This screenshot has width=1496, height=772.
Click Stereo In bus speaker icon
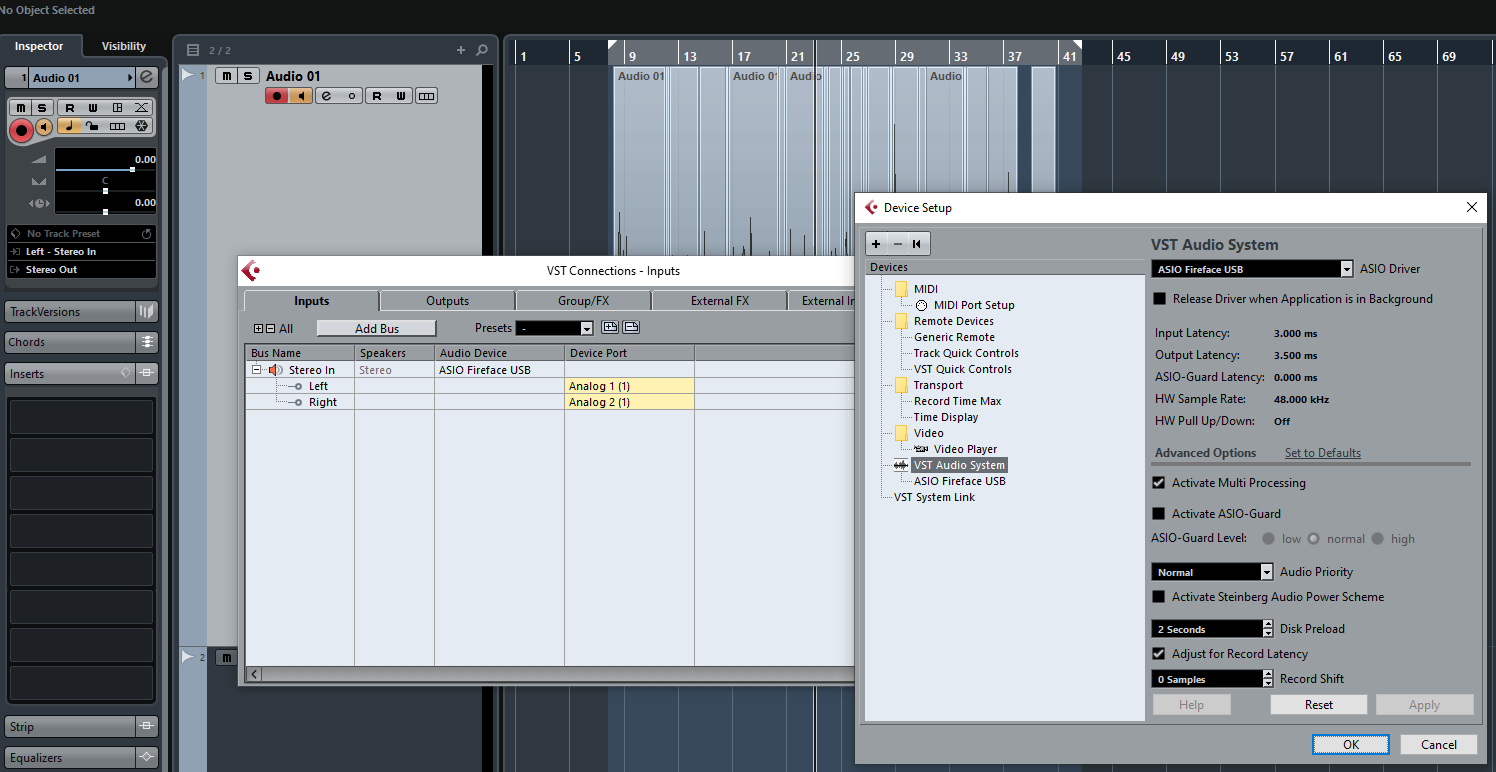276,370
